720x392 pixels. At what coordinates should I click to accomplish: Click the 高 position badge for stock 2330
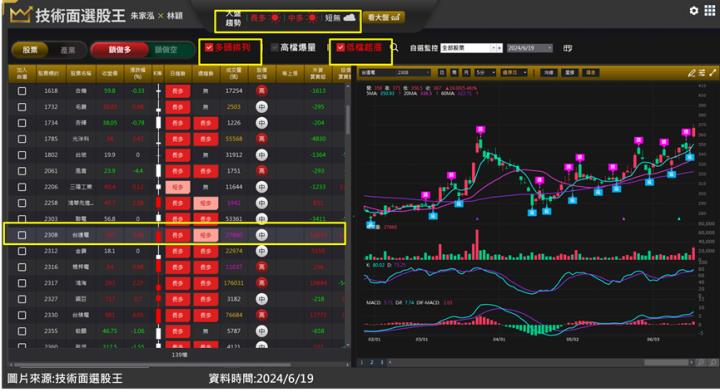(261, 315)
